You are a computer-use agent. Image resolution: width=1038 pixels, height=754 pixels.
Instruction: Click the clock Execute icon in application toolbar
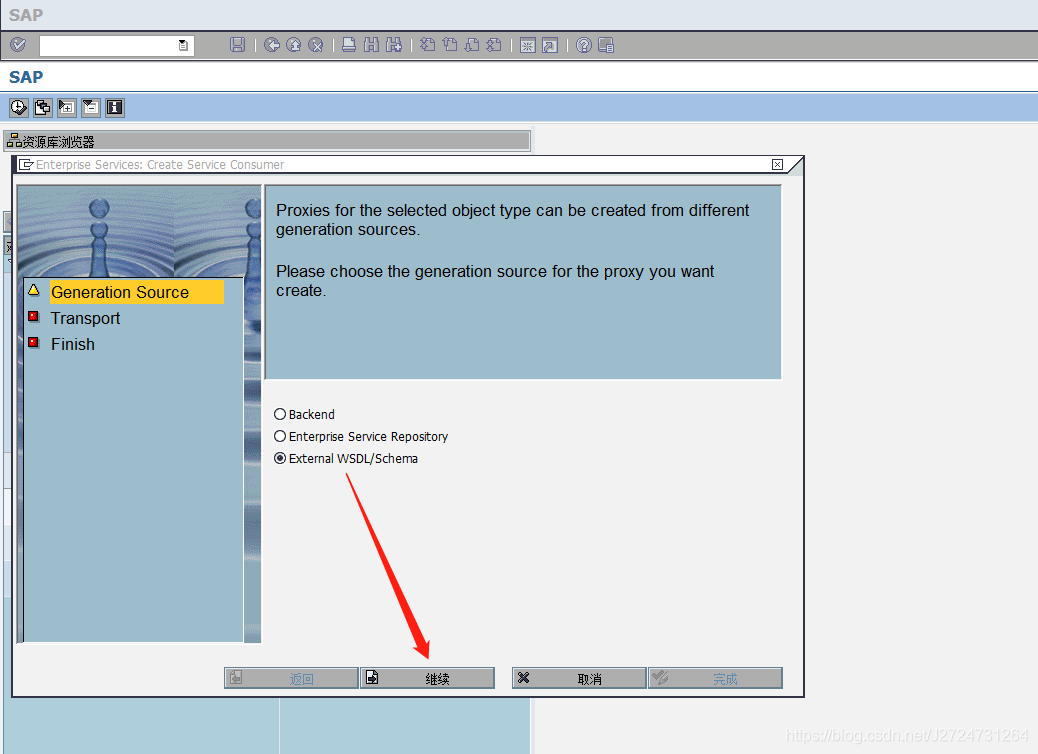(x=19, y=107)
